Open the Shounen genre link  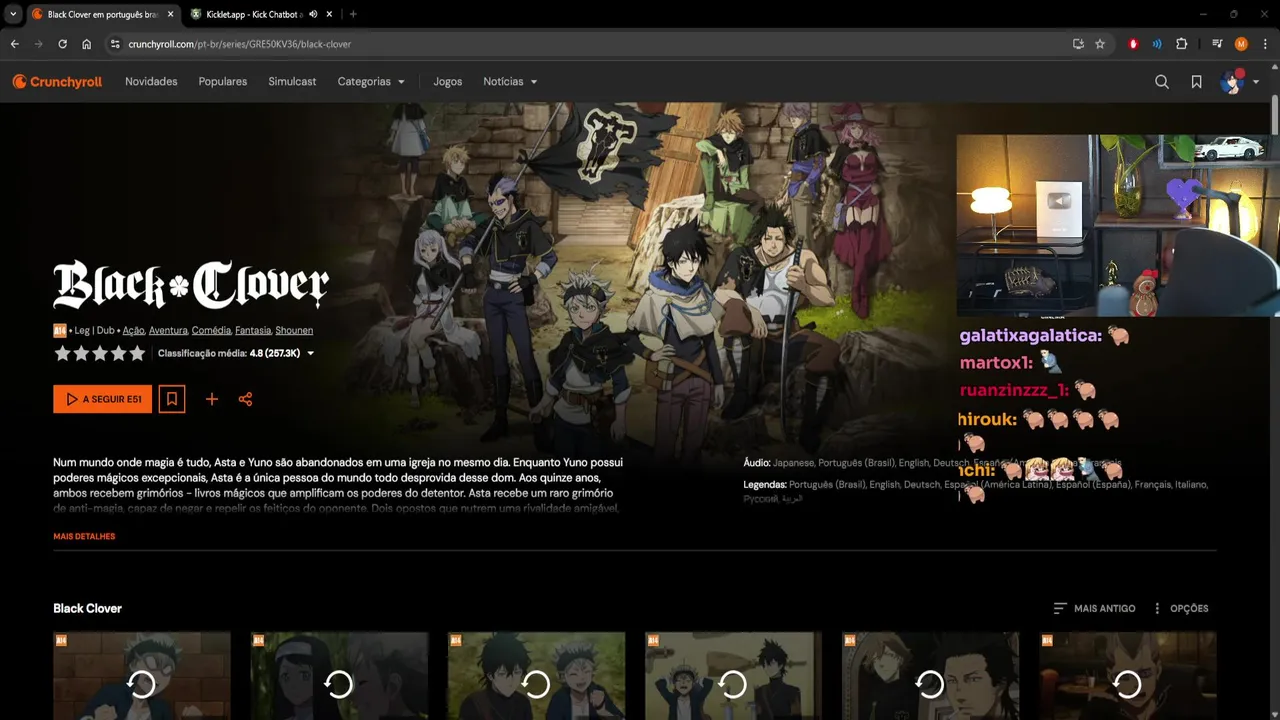tap(294, 330)
